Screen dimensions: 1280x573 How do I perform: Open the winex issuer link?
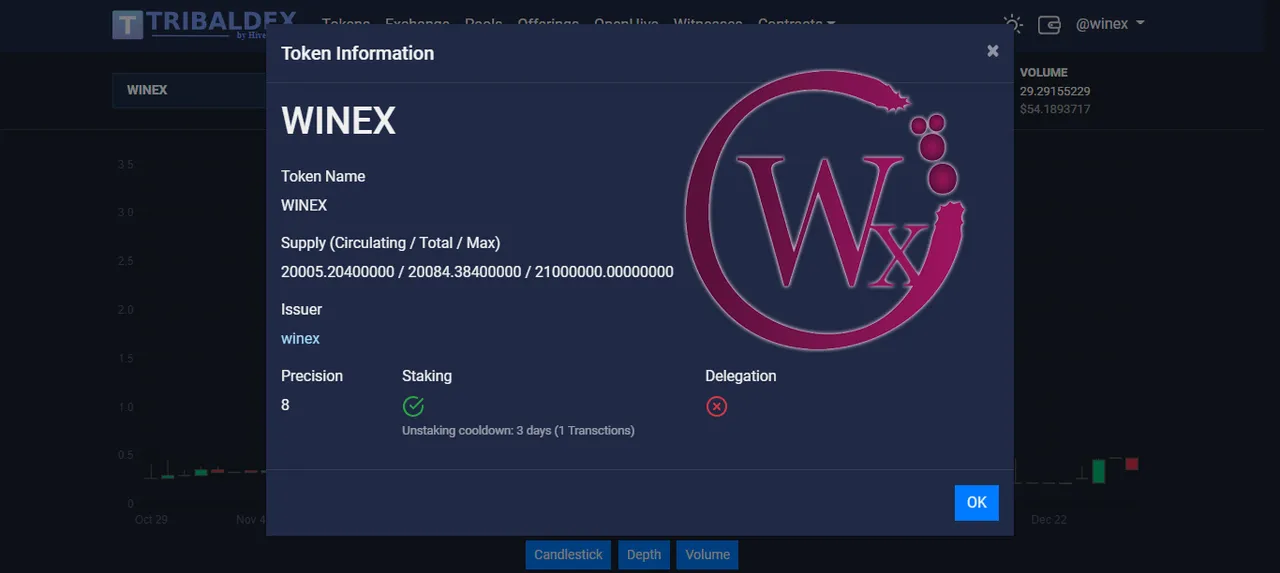[x=300, y=339]
